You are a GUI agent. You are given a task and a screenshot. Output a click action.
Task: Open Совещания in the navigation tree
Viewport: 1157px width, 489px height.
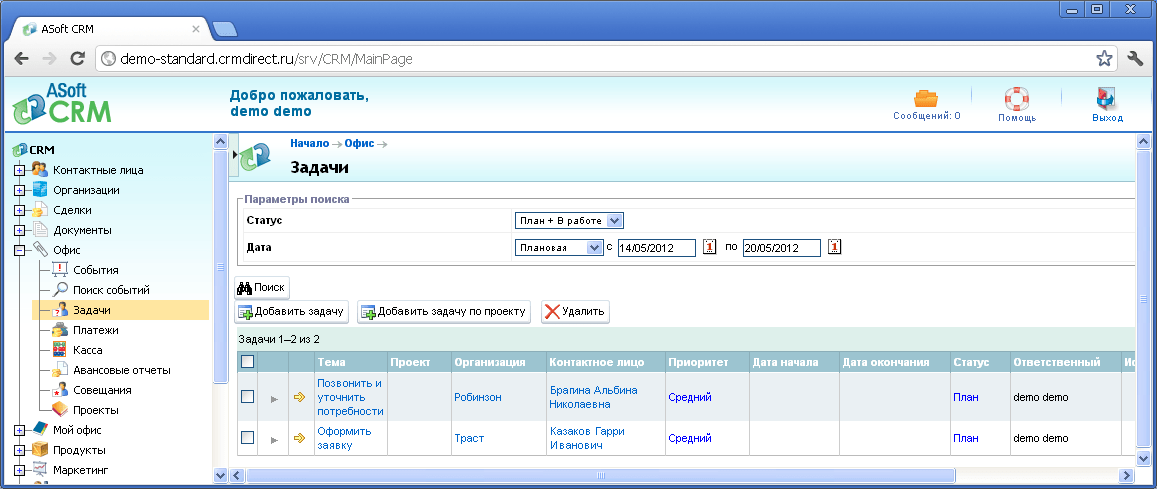point(103,389)
